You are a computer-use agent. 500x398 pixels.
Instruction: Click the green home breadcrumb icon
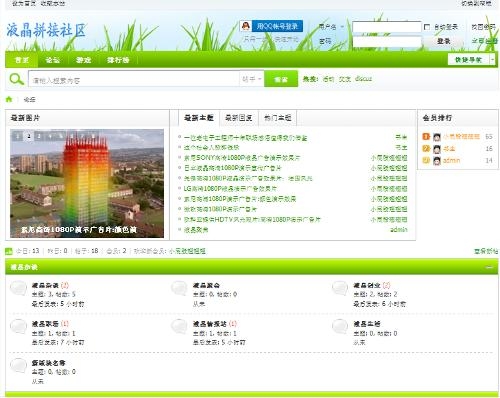click(x=9, y=99)
